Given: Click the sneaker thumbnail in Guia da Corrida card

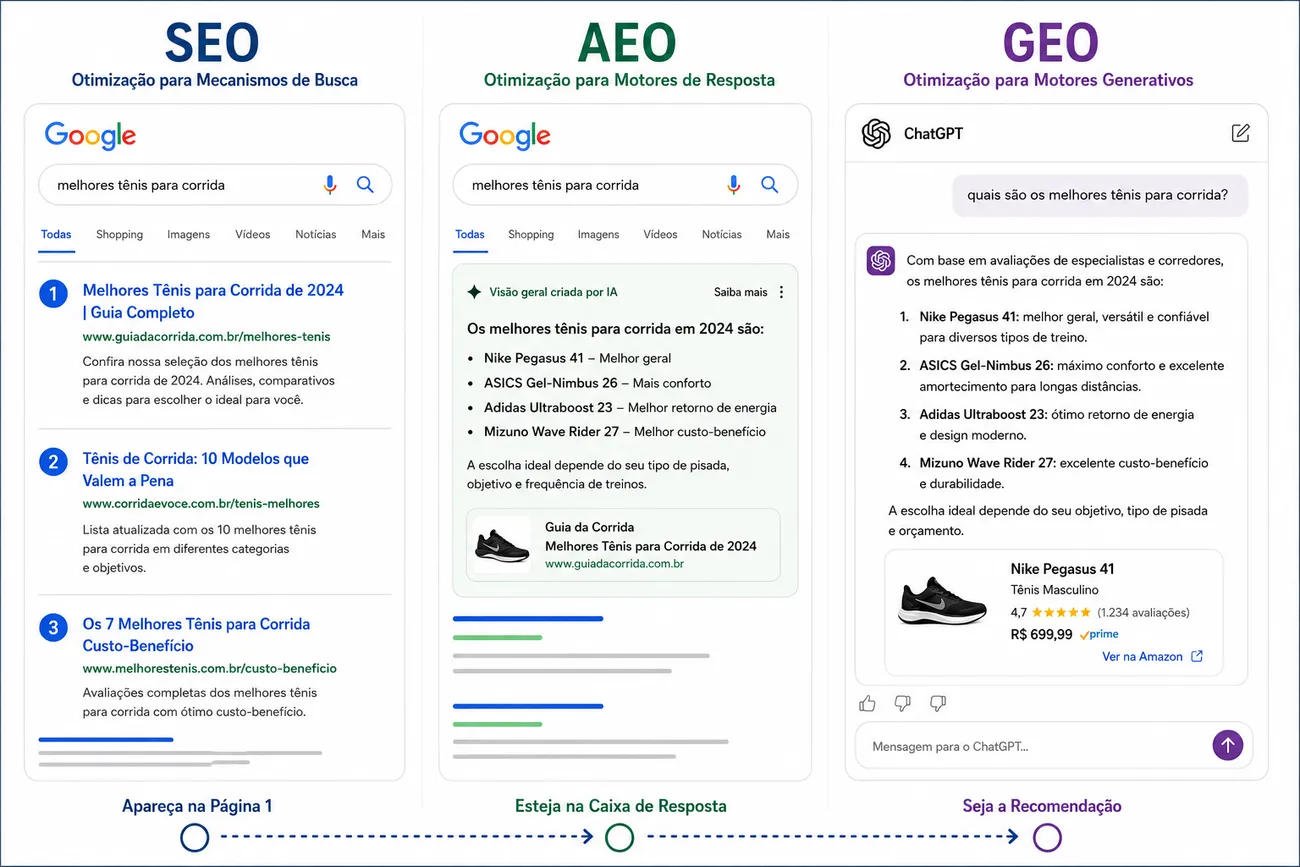Looking at the screenshot, I should [503, 546].
